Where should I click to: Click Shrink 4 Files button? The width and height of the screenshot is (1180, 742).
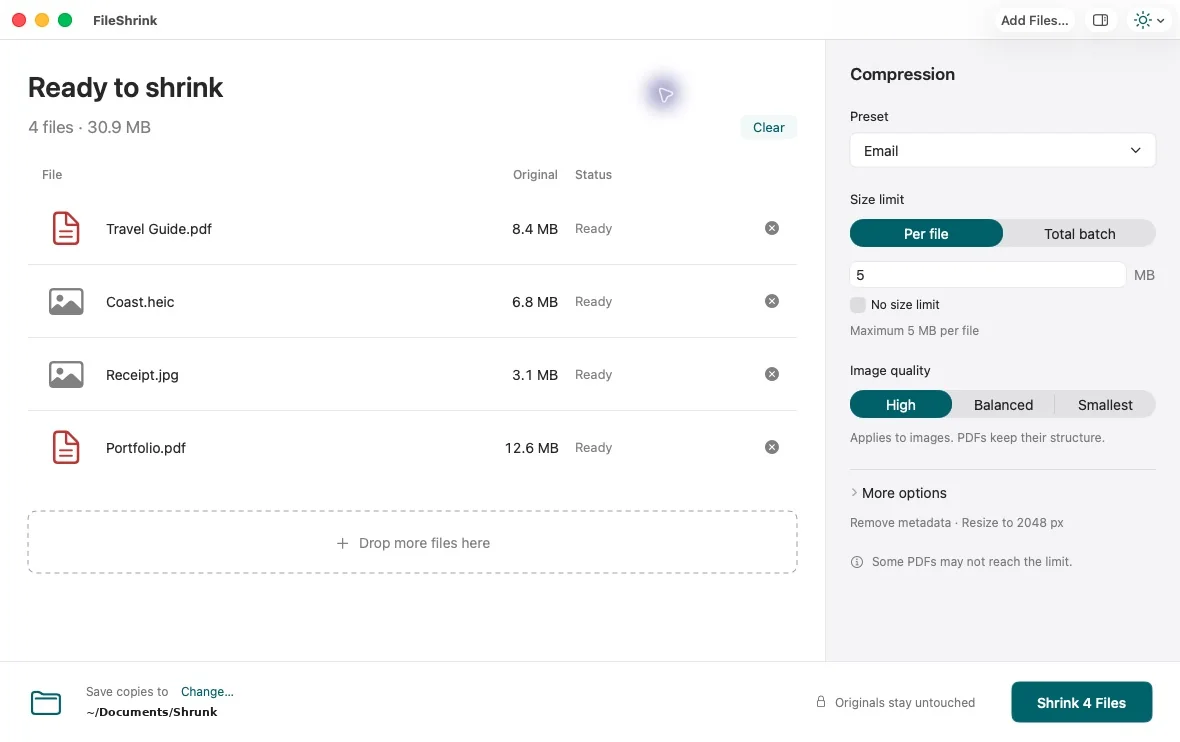coord(1081,702)
